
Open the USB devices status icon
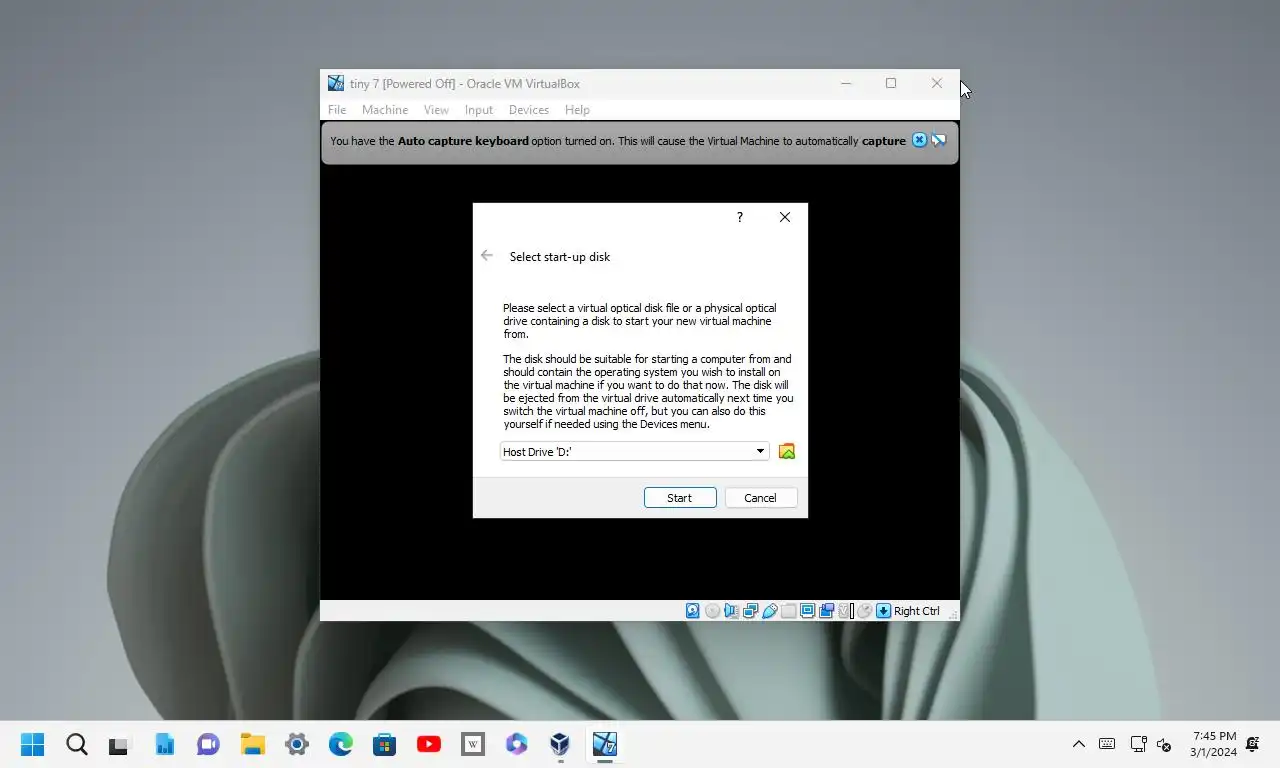769,611
